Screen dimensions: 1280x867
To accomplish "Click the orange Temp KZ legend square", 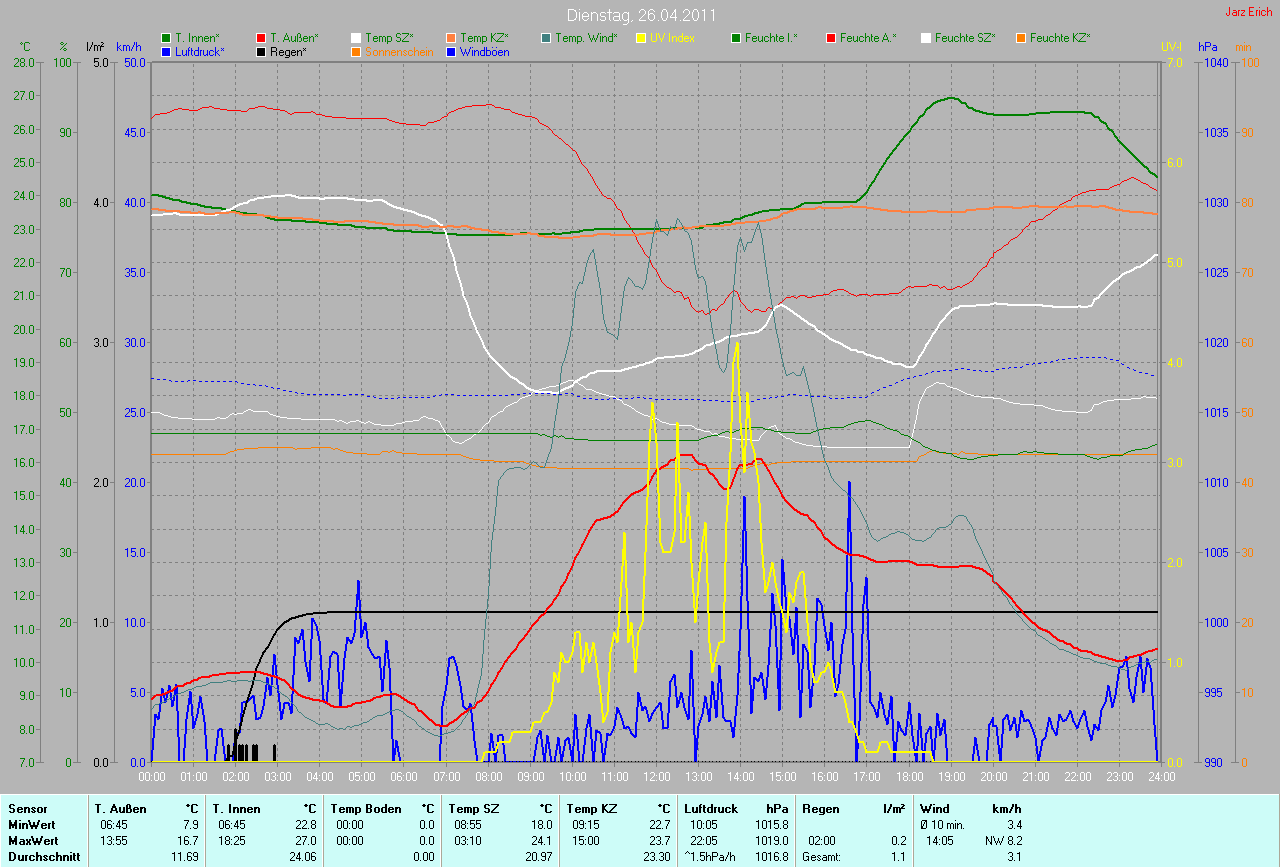I will tap(452, 38).
